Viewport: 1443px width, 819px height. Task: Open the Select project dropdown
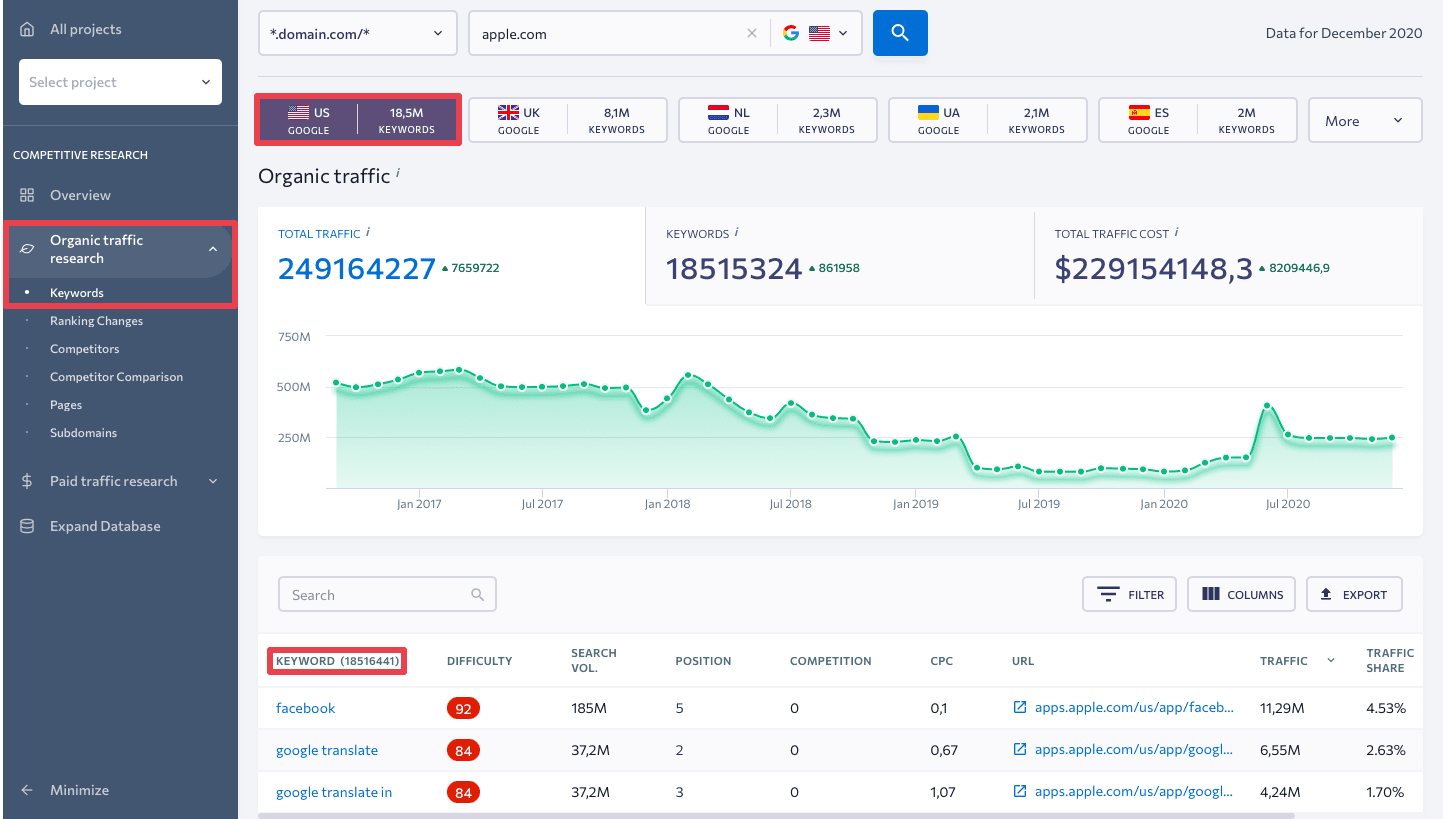120,82
